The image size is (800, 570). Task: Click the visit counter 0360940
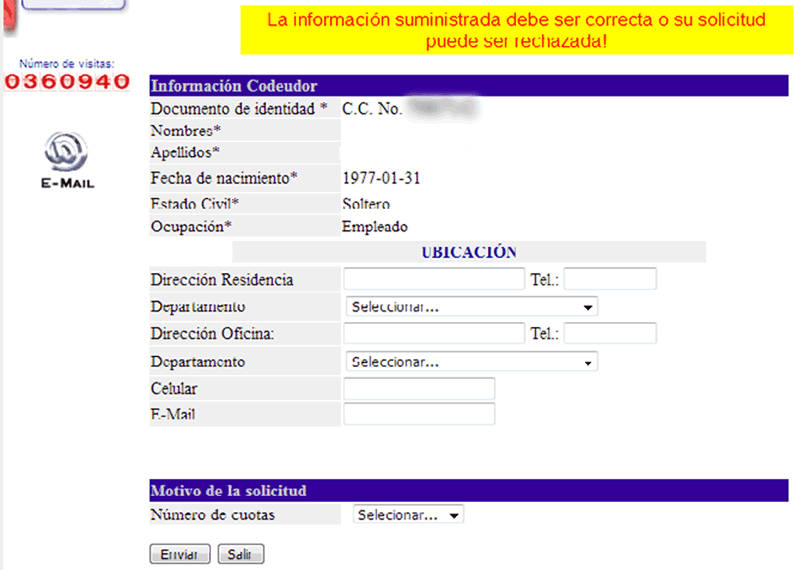pos(67,82)
